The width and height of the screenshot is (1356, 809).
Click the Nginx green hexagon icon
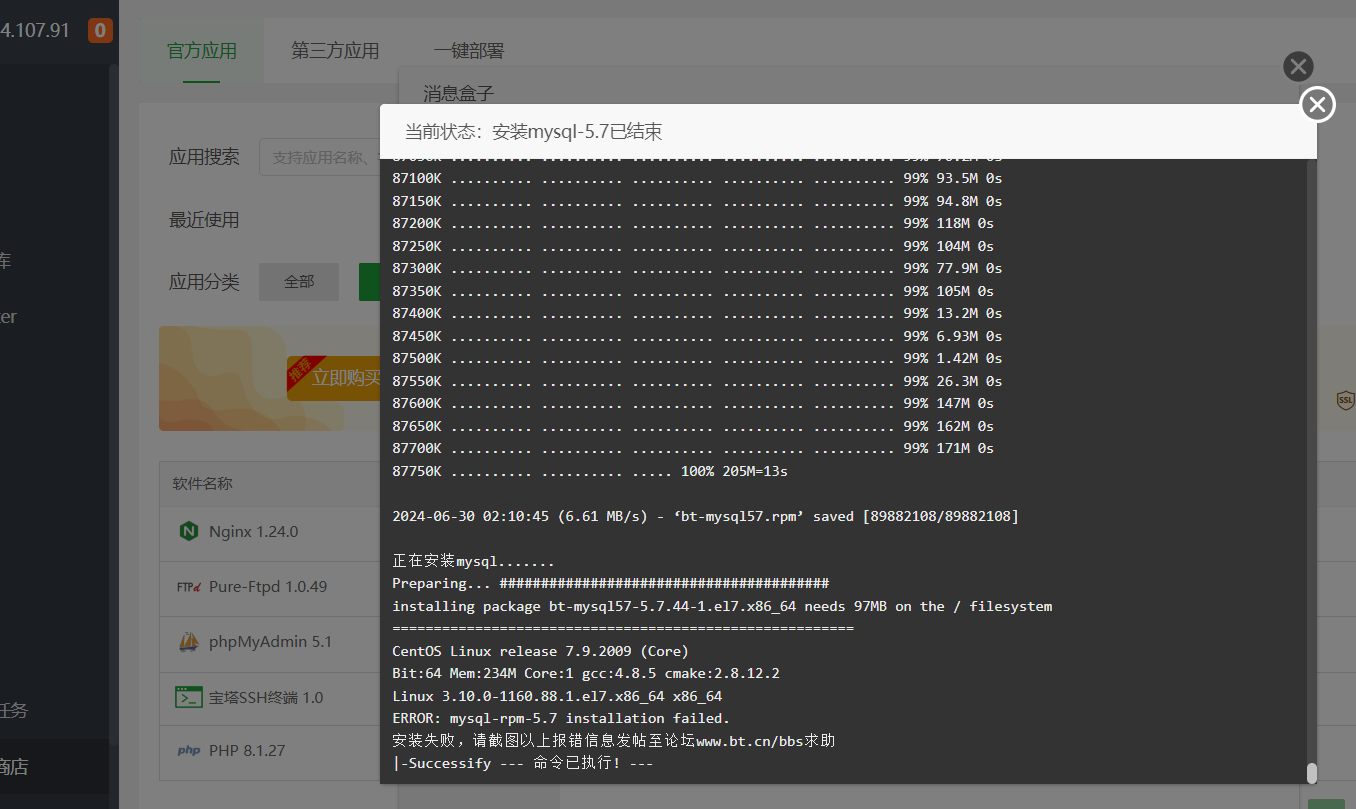[188, 531]
